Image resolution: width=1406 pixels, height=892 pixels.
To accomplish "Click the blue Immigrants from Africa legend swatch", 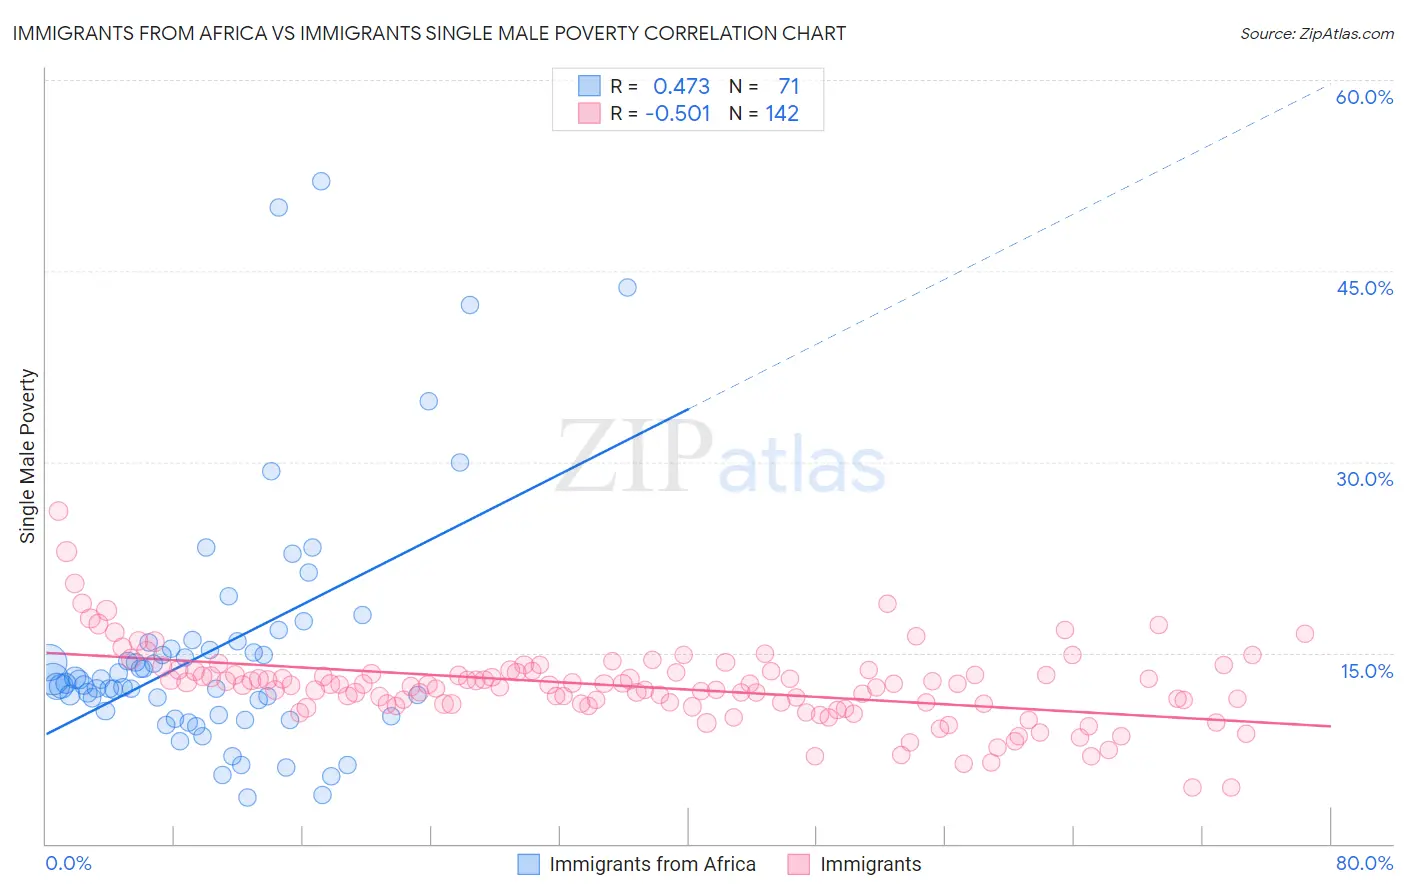I will (x=528, y=864).
